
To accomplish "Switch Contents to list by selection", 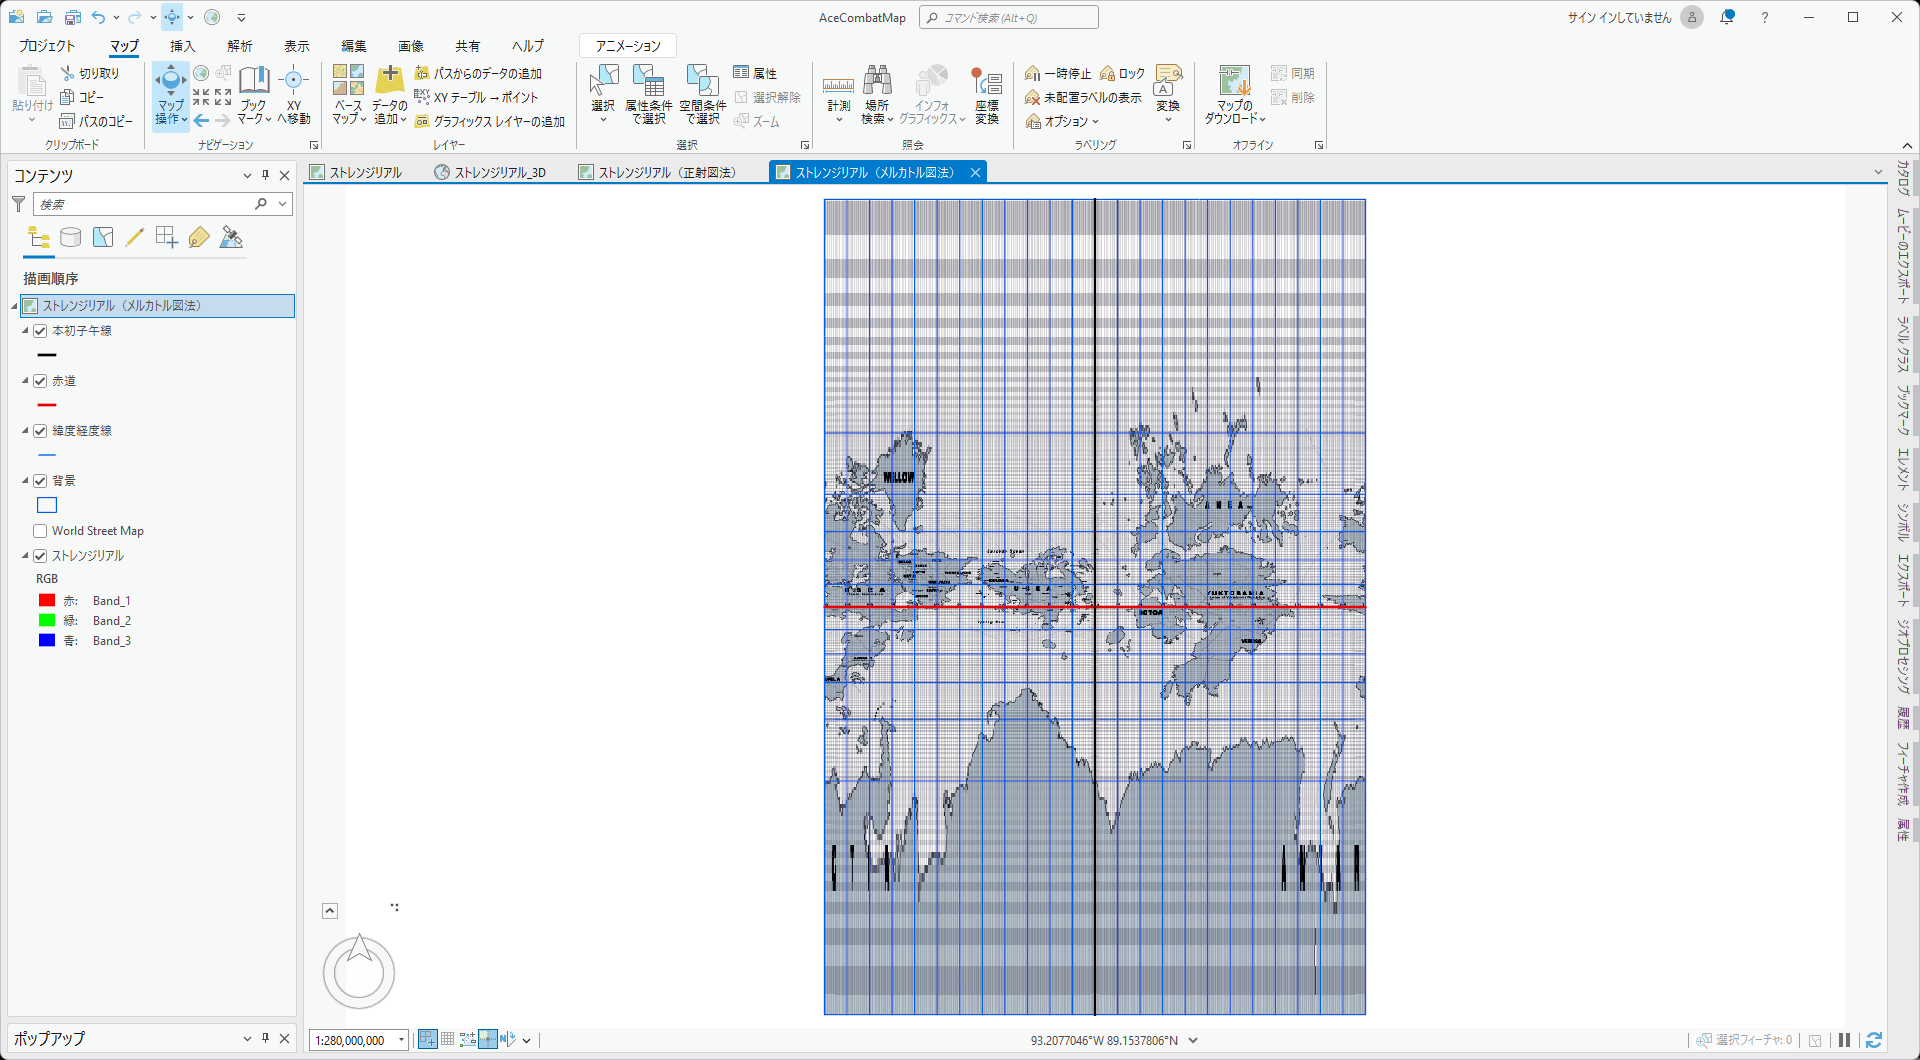I will click(103, 237).
